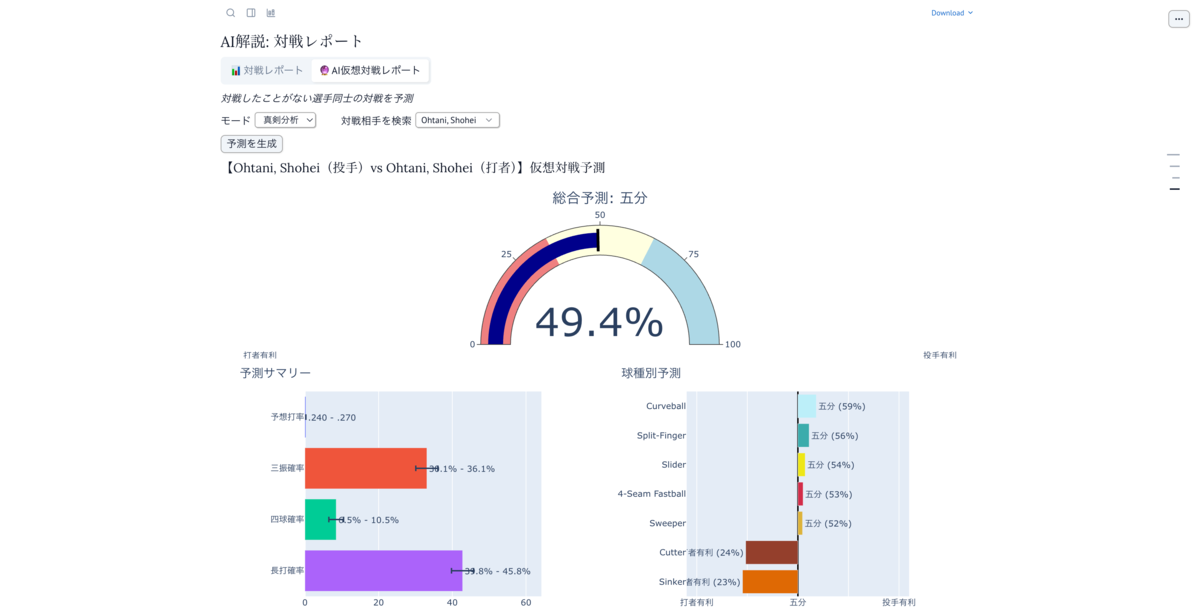Open the three-dots more options button
This screenshot has width=1200, height=616.
pyautogui.click(x=1179, y=19)
